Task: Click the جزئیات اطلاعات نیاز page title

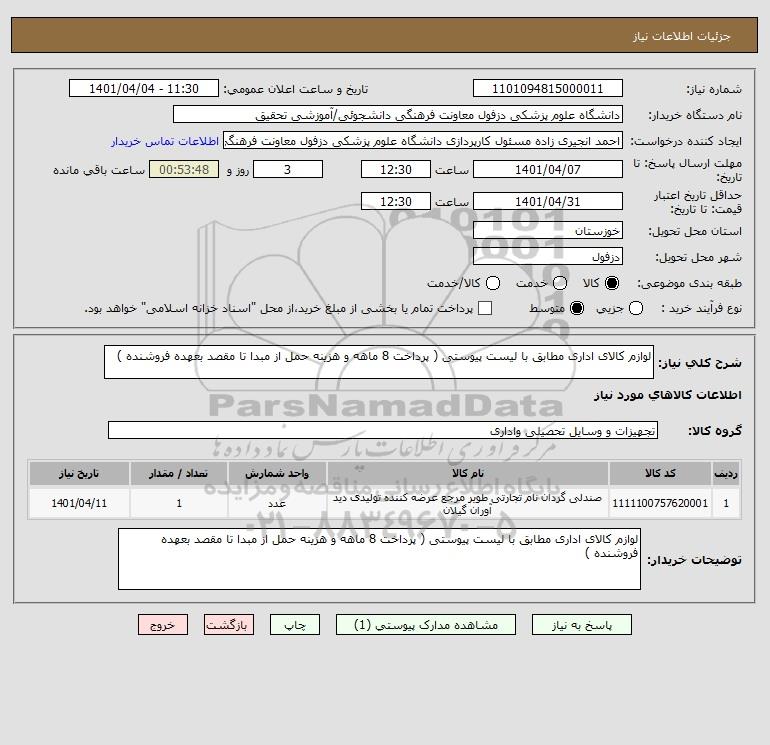Action: pos(682,36)
